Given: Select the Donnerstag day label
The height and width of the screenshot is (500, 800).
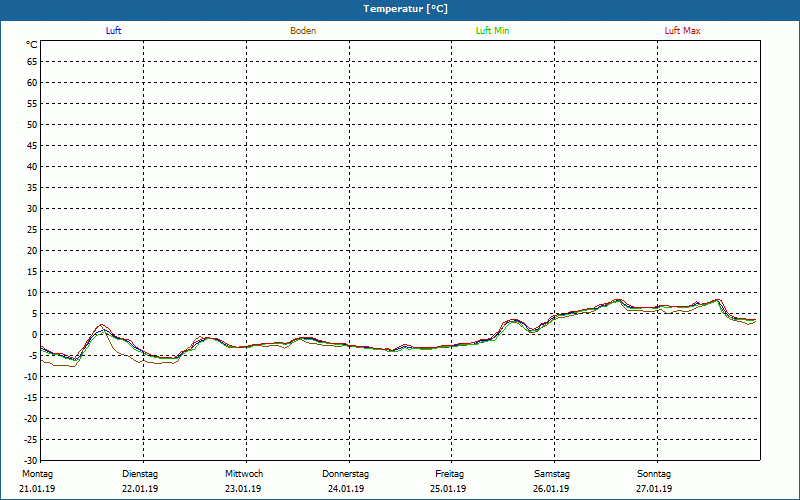Looking at the screenshot, I should point(345,474).
